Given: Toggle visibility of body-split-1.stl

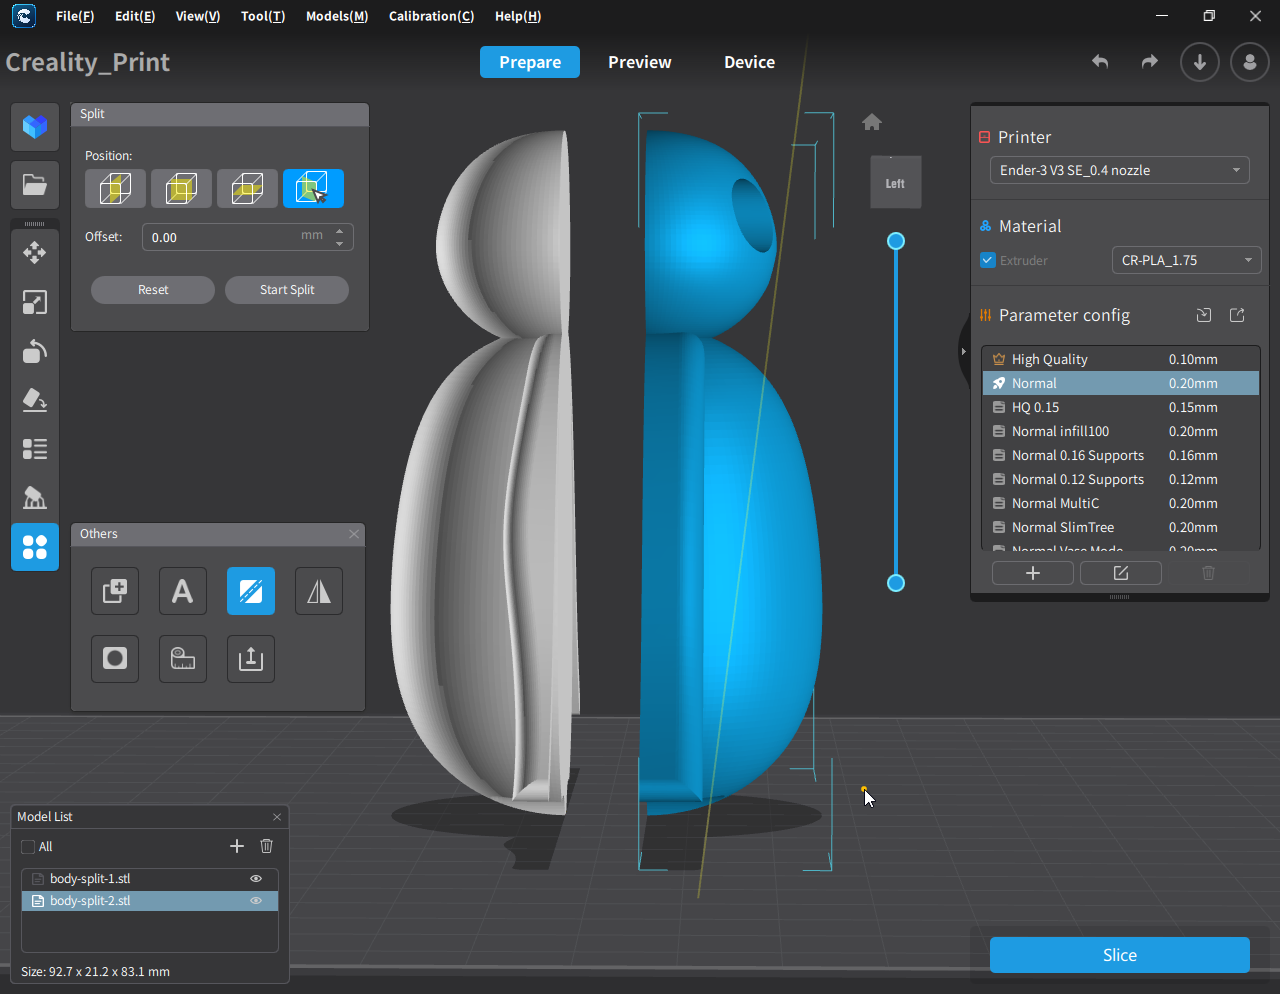Looking at the screenshot, I should (256, 879).
